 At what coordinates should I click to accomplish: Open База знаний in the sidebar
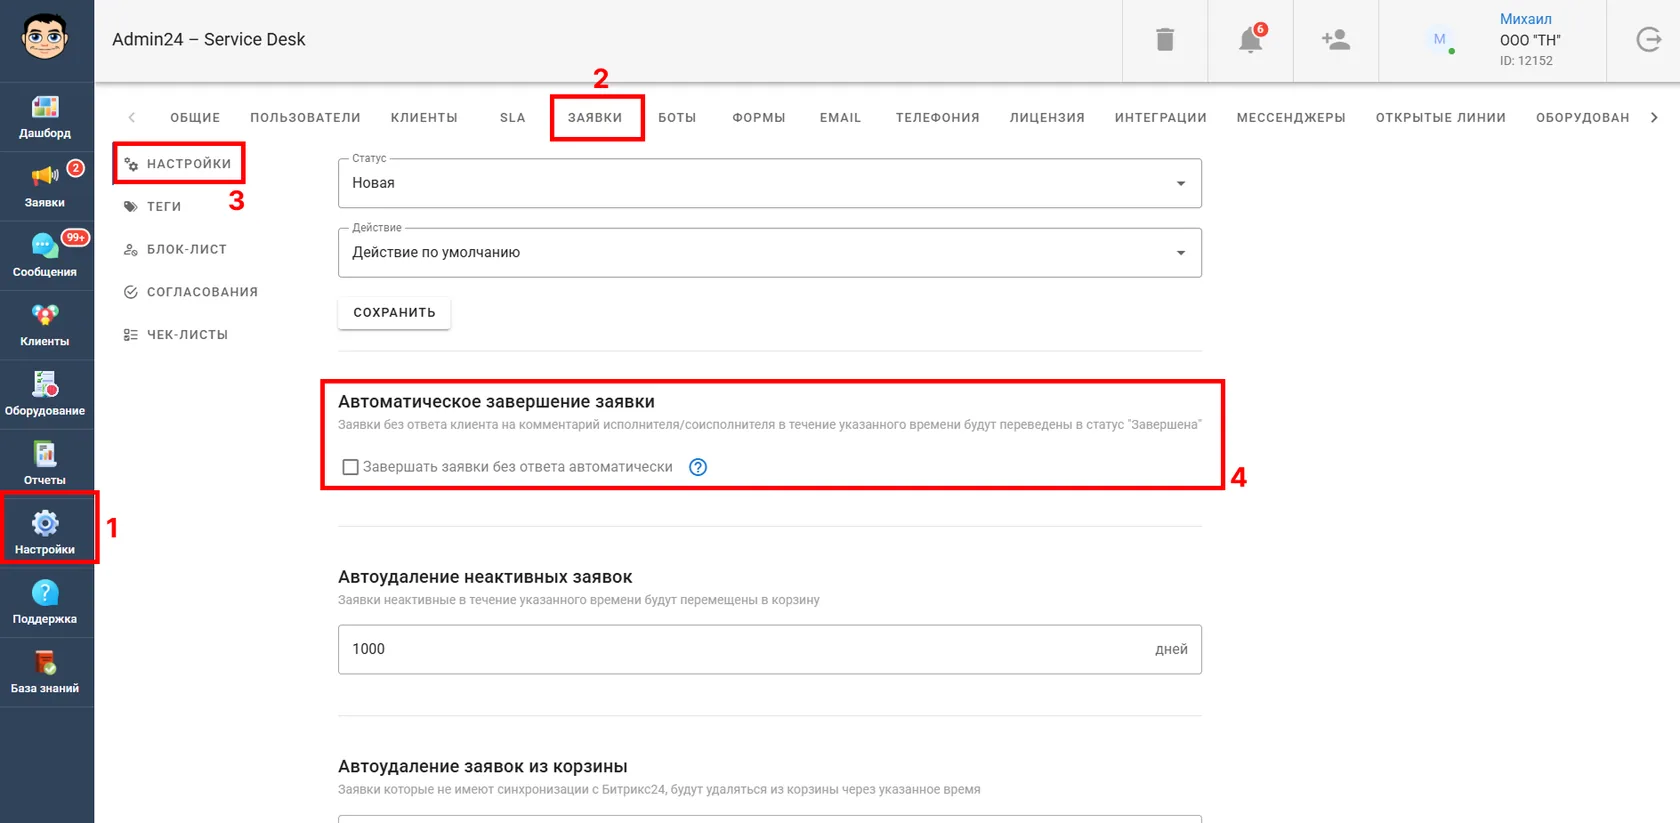[45, 673]
